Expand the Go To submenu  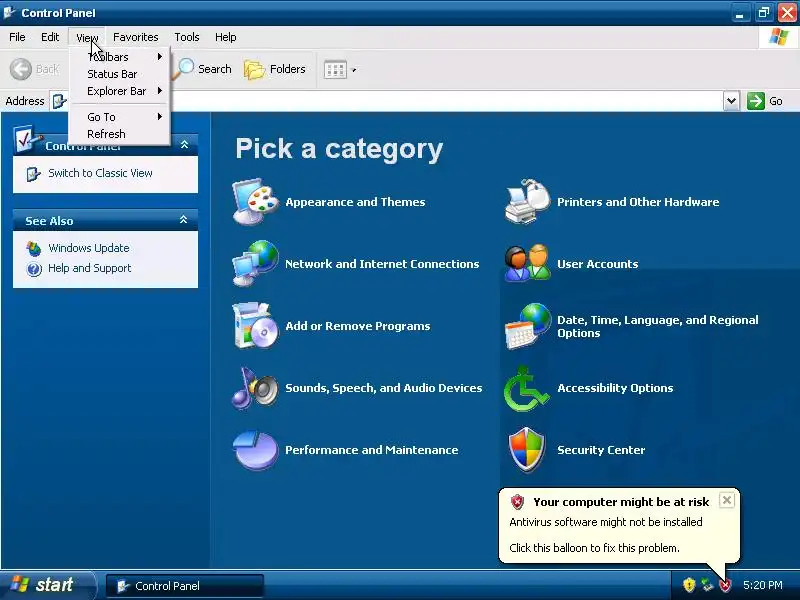point(119,117)
